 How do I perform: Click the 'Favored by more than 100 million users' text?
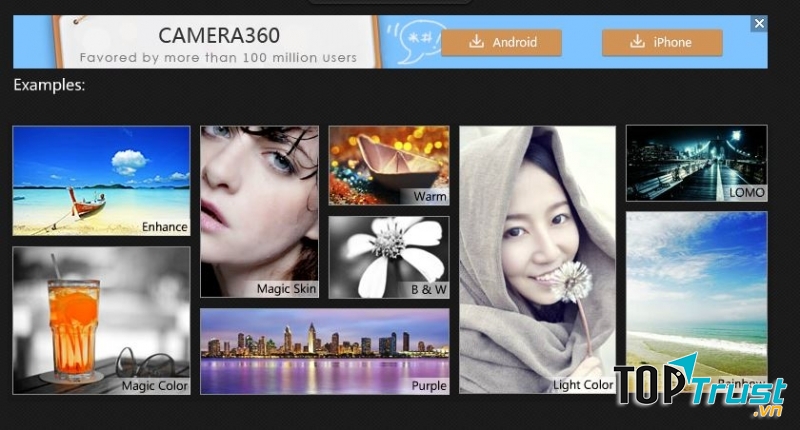218,58
